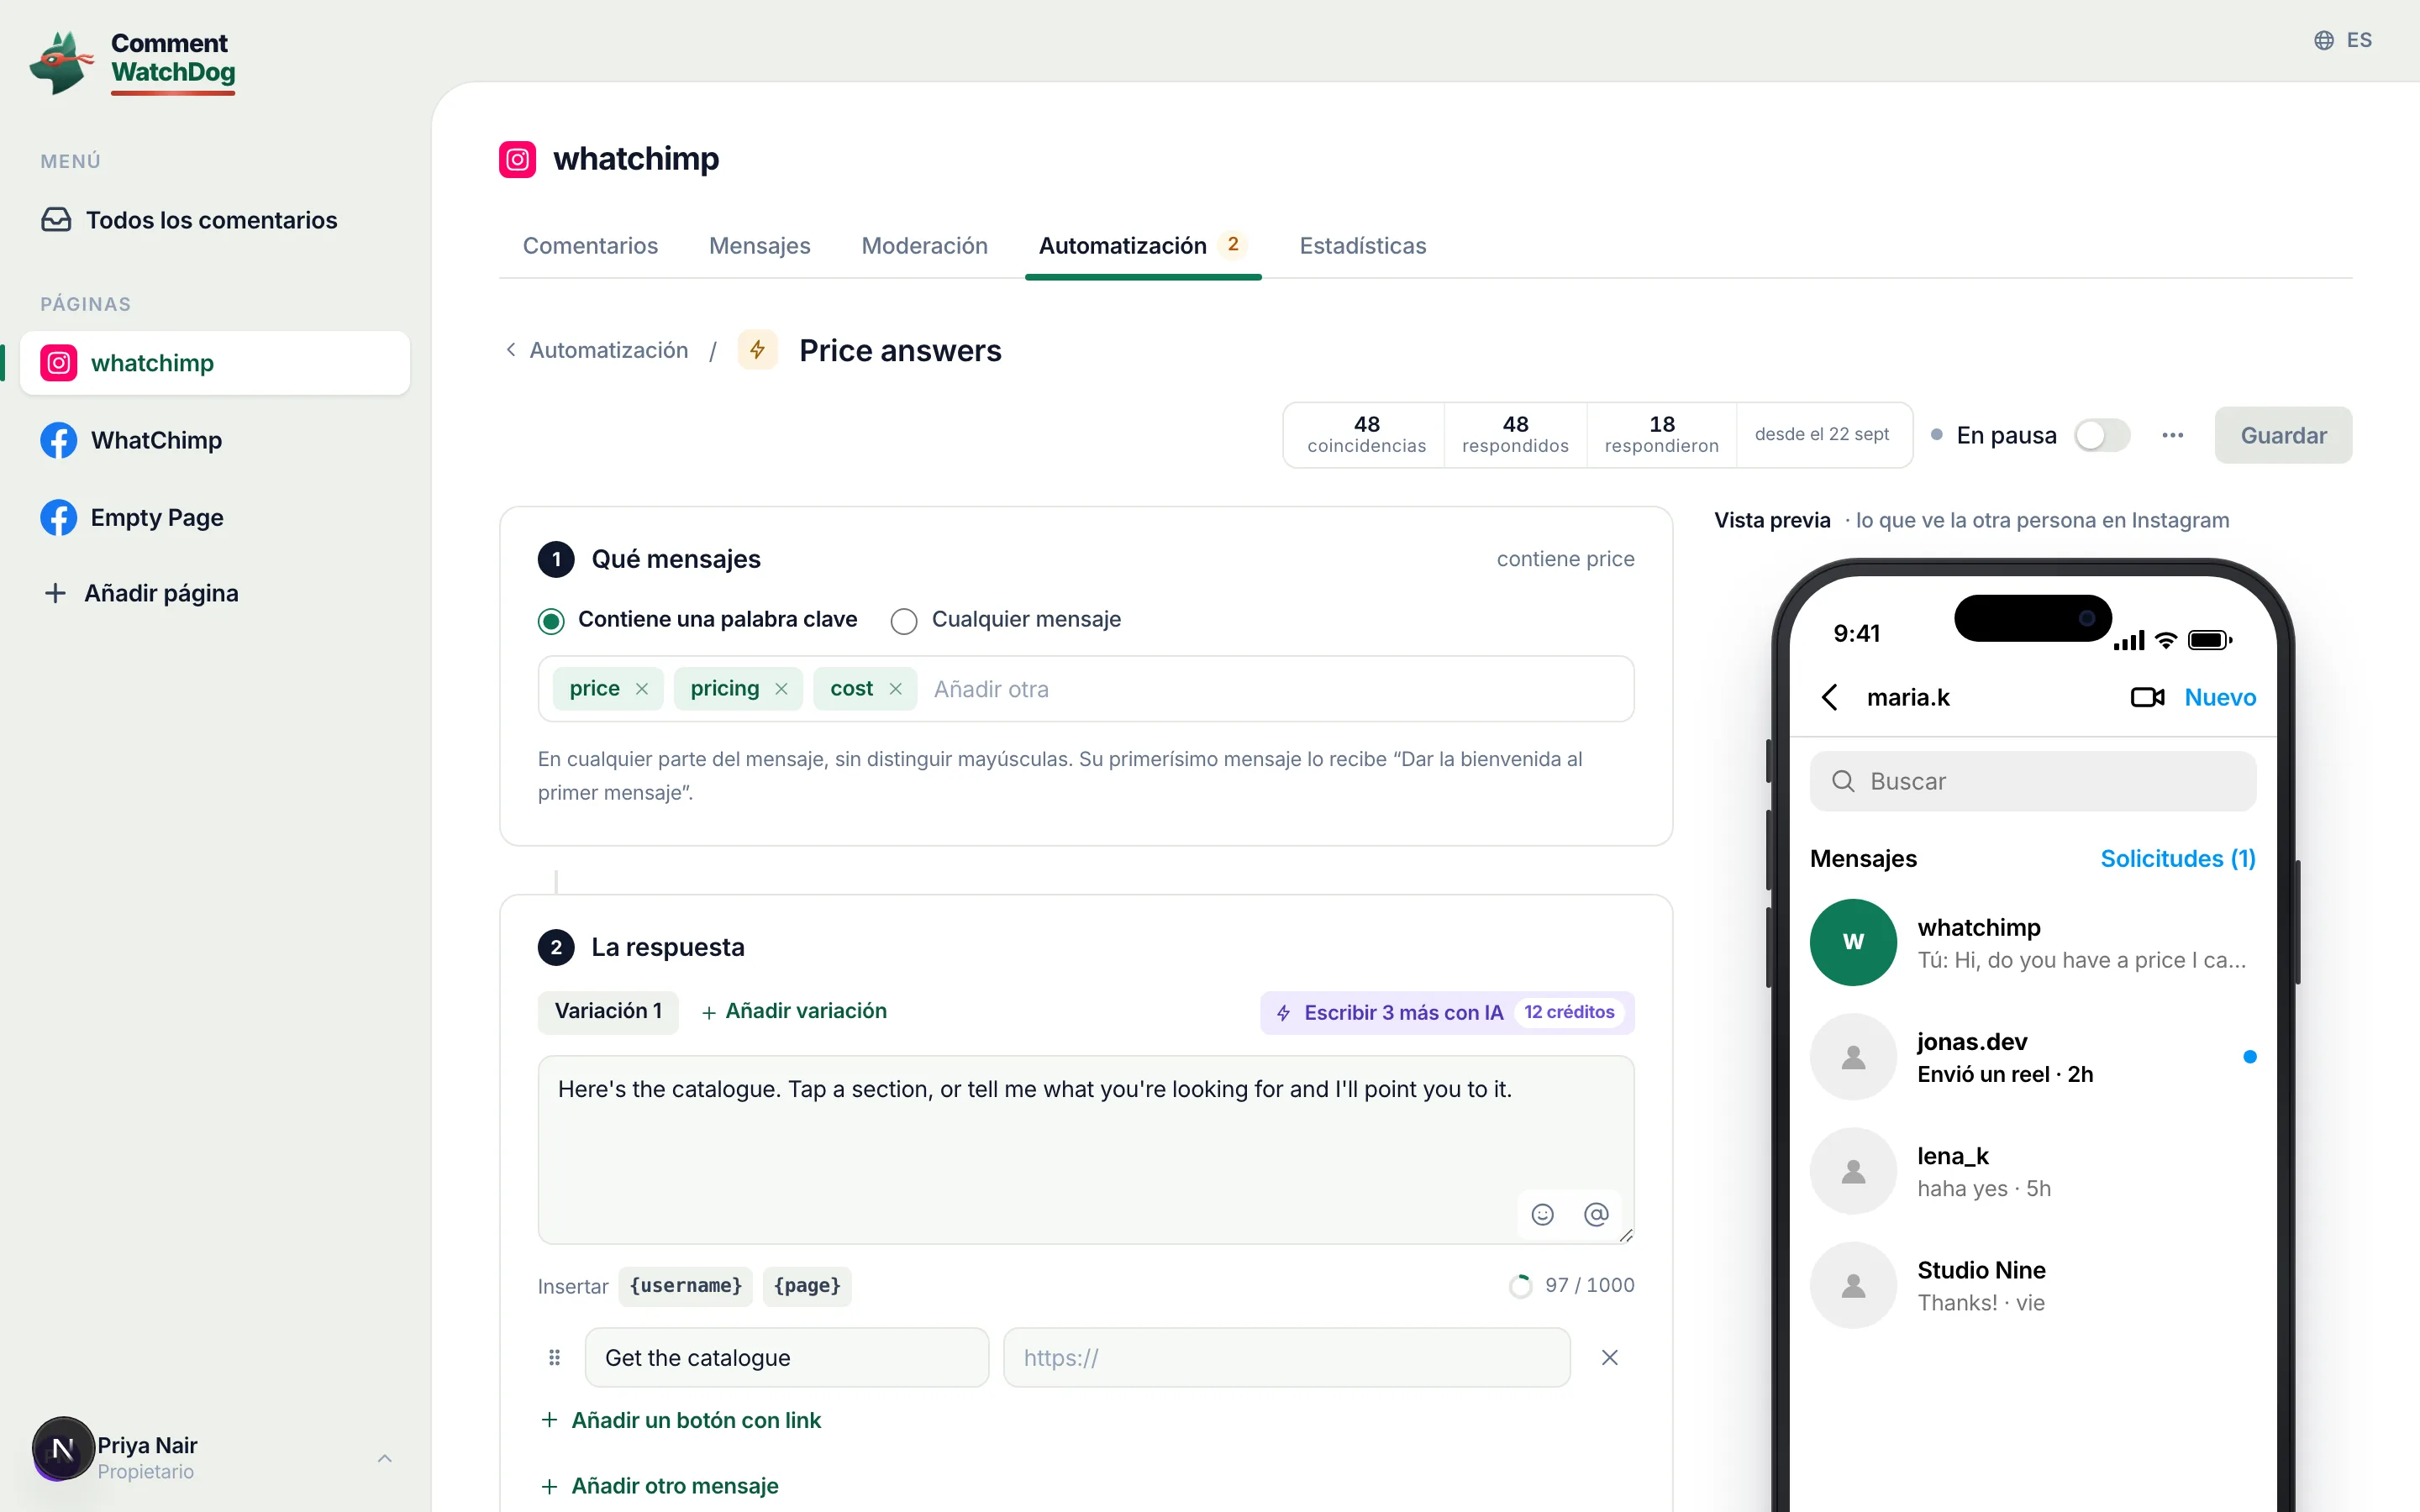Expand the Priya Nair account menu
This screenshot has width=2420, height=1512.
point(385,1458)
